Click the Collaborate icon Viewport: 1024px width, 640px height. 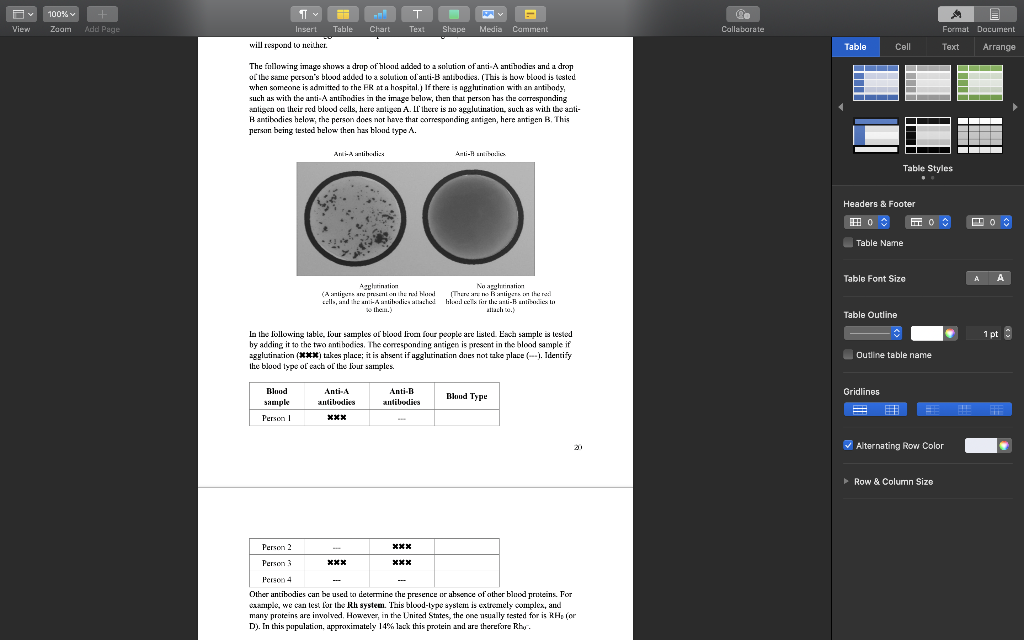point(742,14)
